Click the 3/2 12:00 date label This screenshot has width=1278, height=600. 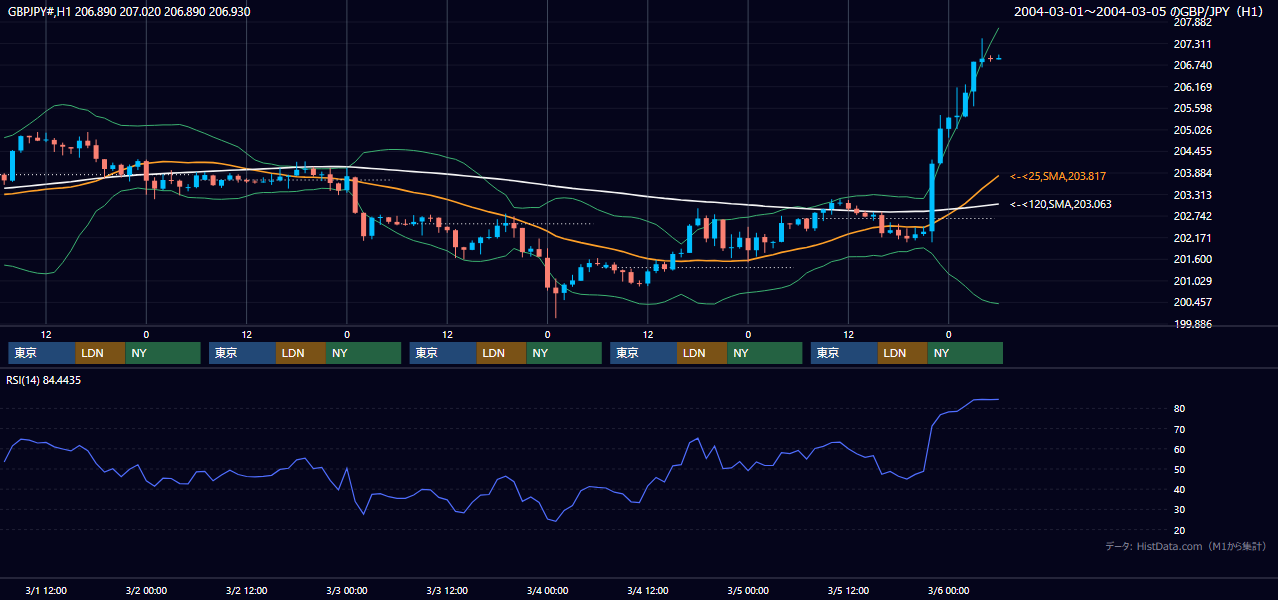pos(246,590)
